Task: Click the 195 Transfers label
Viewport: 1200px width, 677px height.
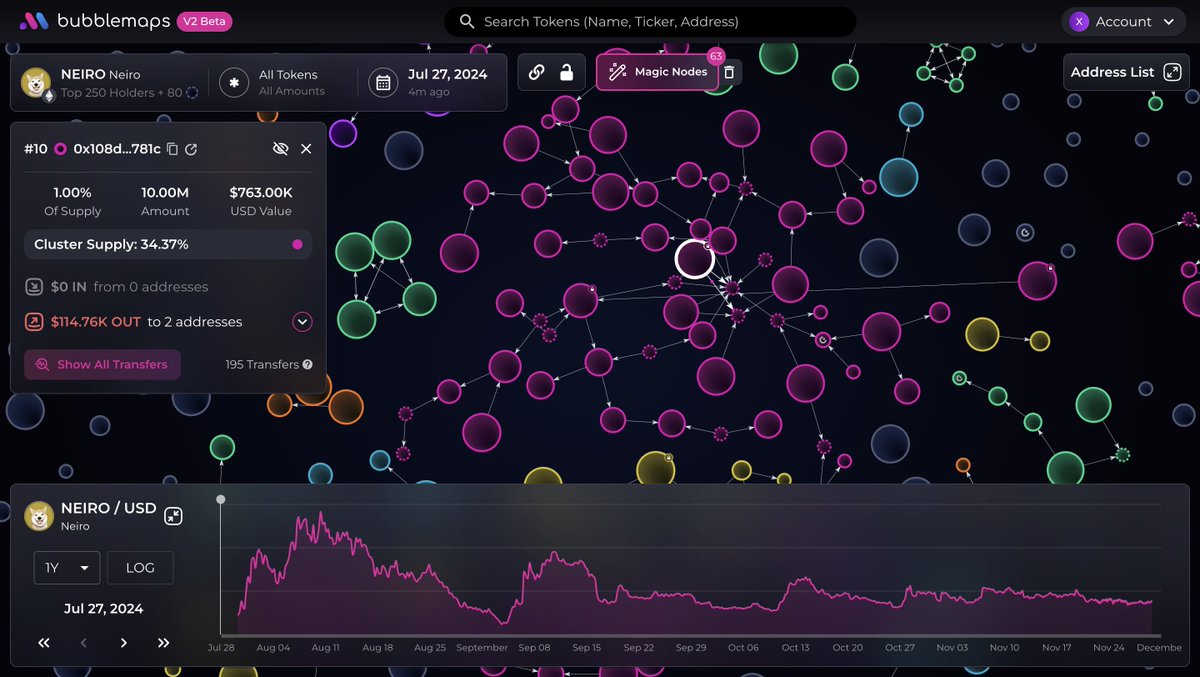Action: tap(262, 365)
